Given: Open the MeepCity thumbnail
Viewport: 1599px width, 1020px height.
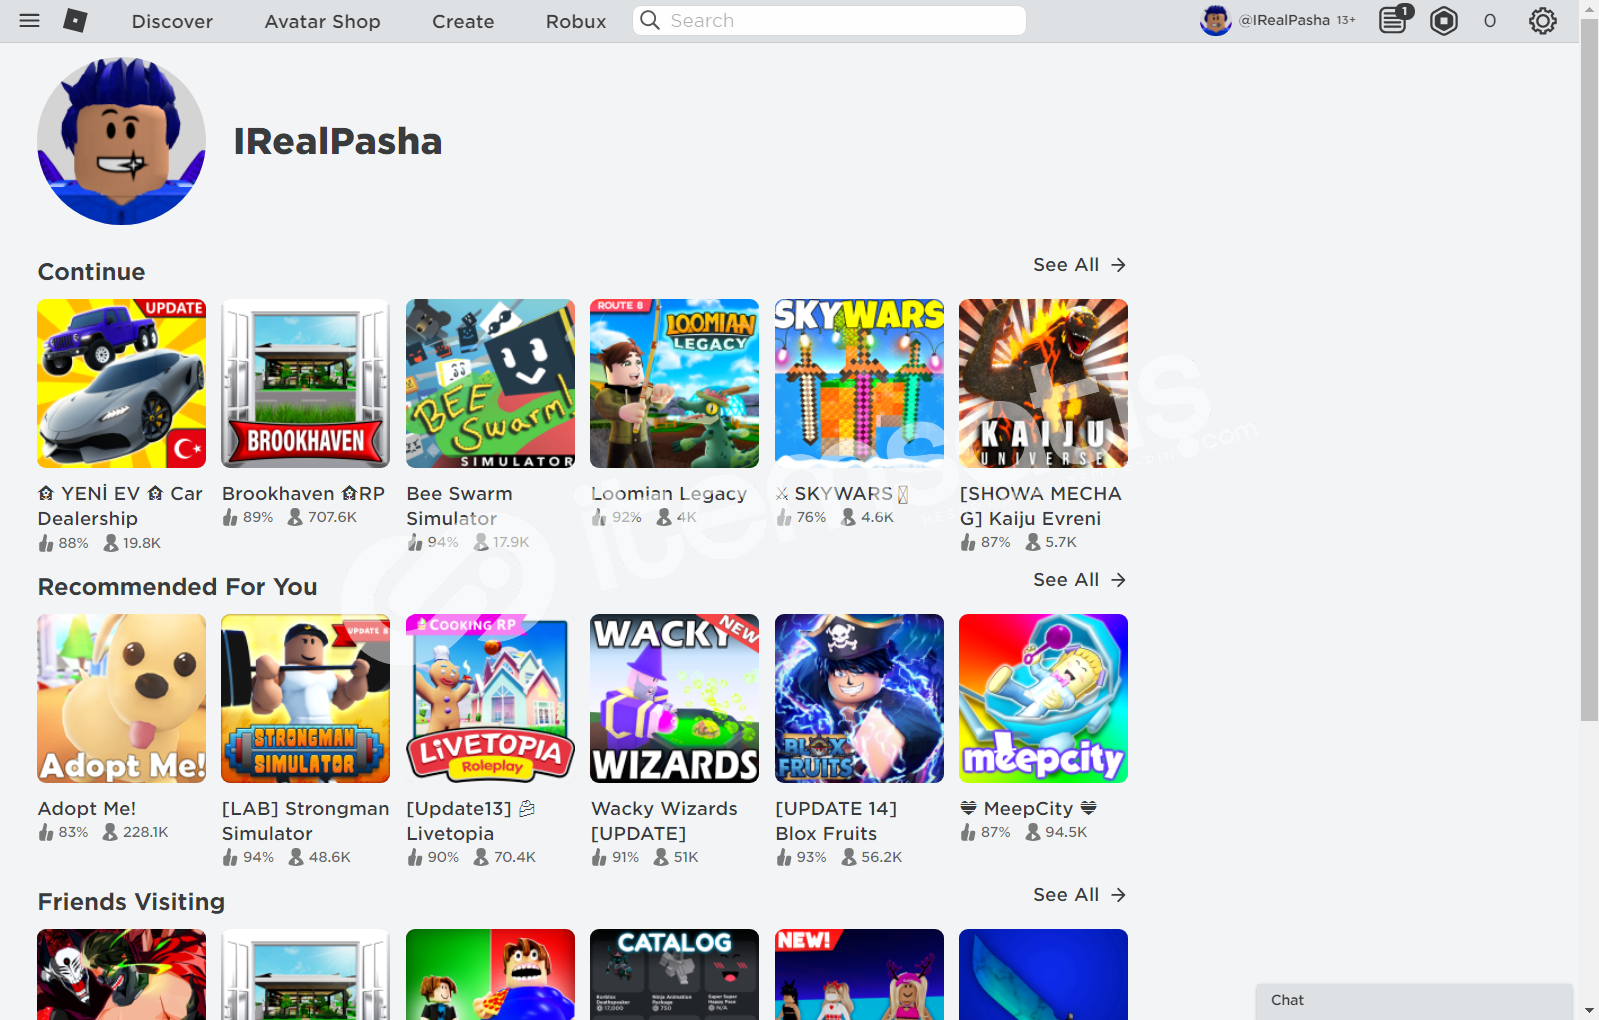Looking at the screenshot, I should pos(1043,698).
